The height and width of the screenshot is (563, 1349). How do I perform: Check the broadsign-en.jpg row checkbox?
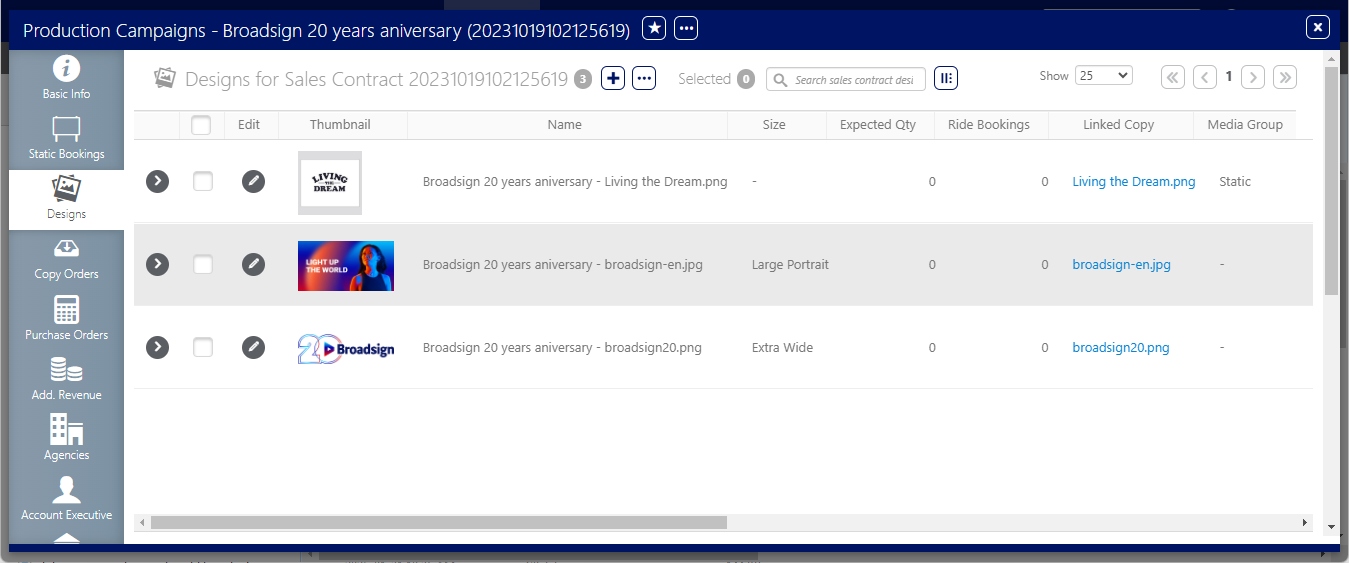click(x=203, y=264)
